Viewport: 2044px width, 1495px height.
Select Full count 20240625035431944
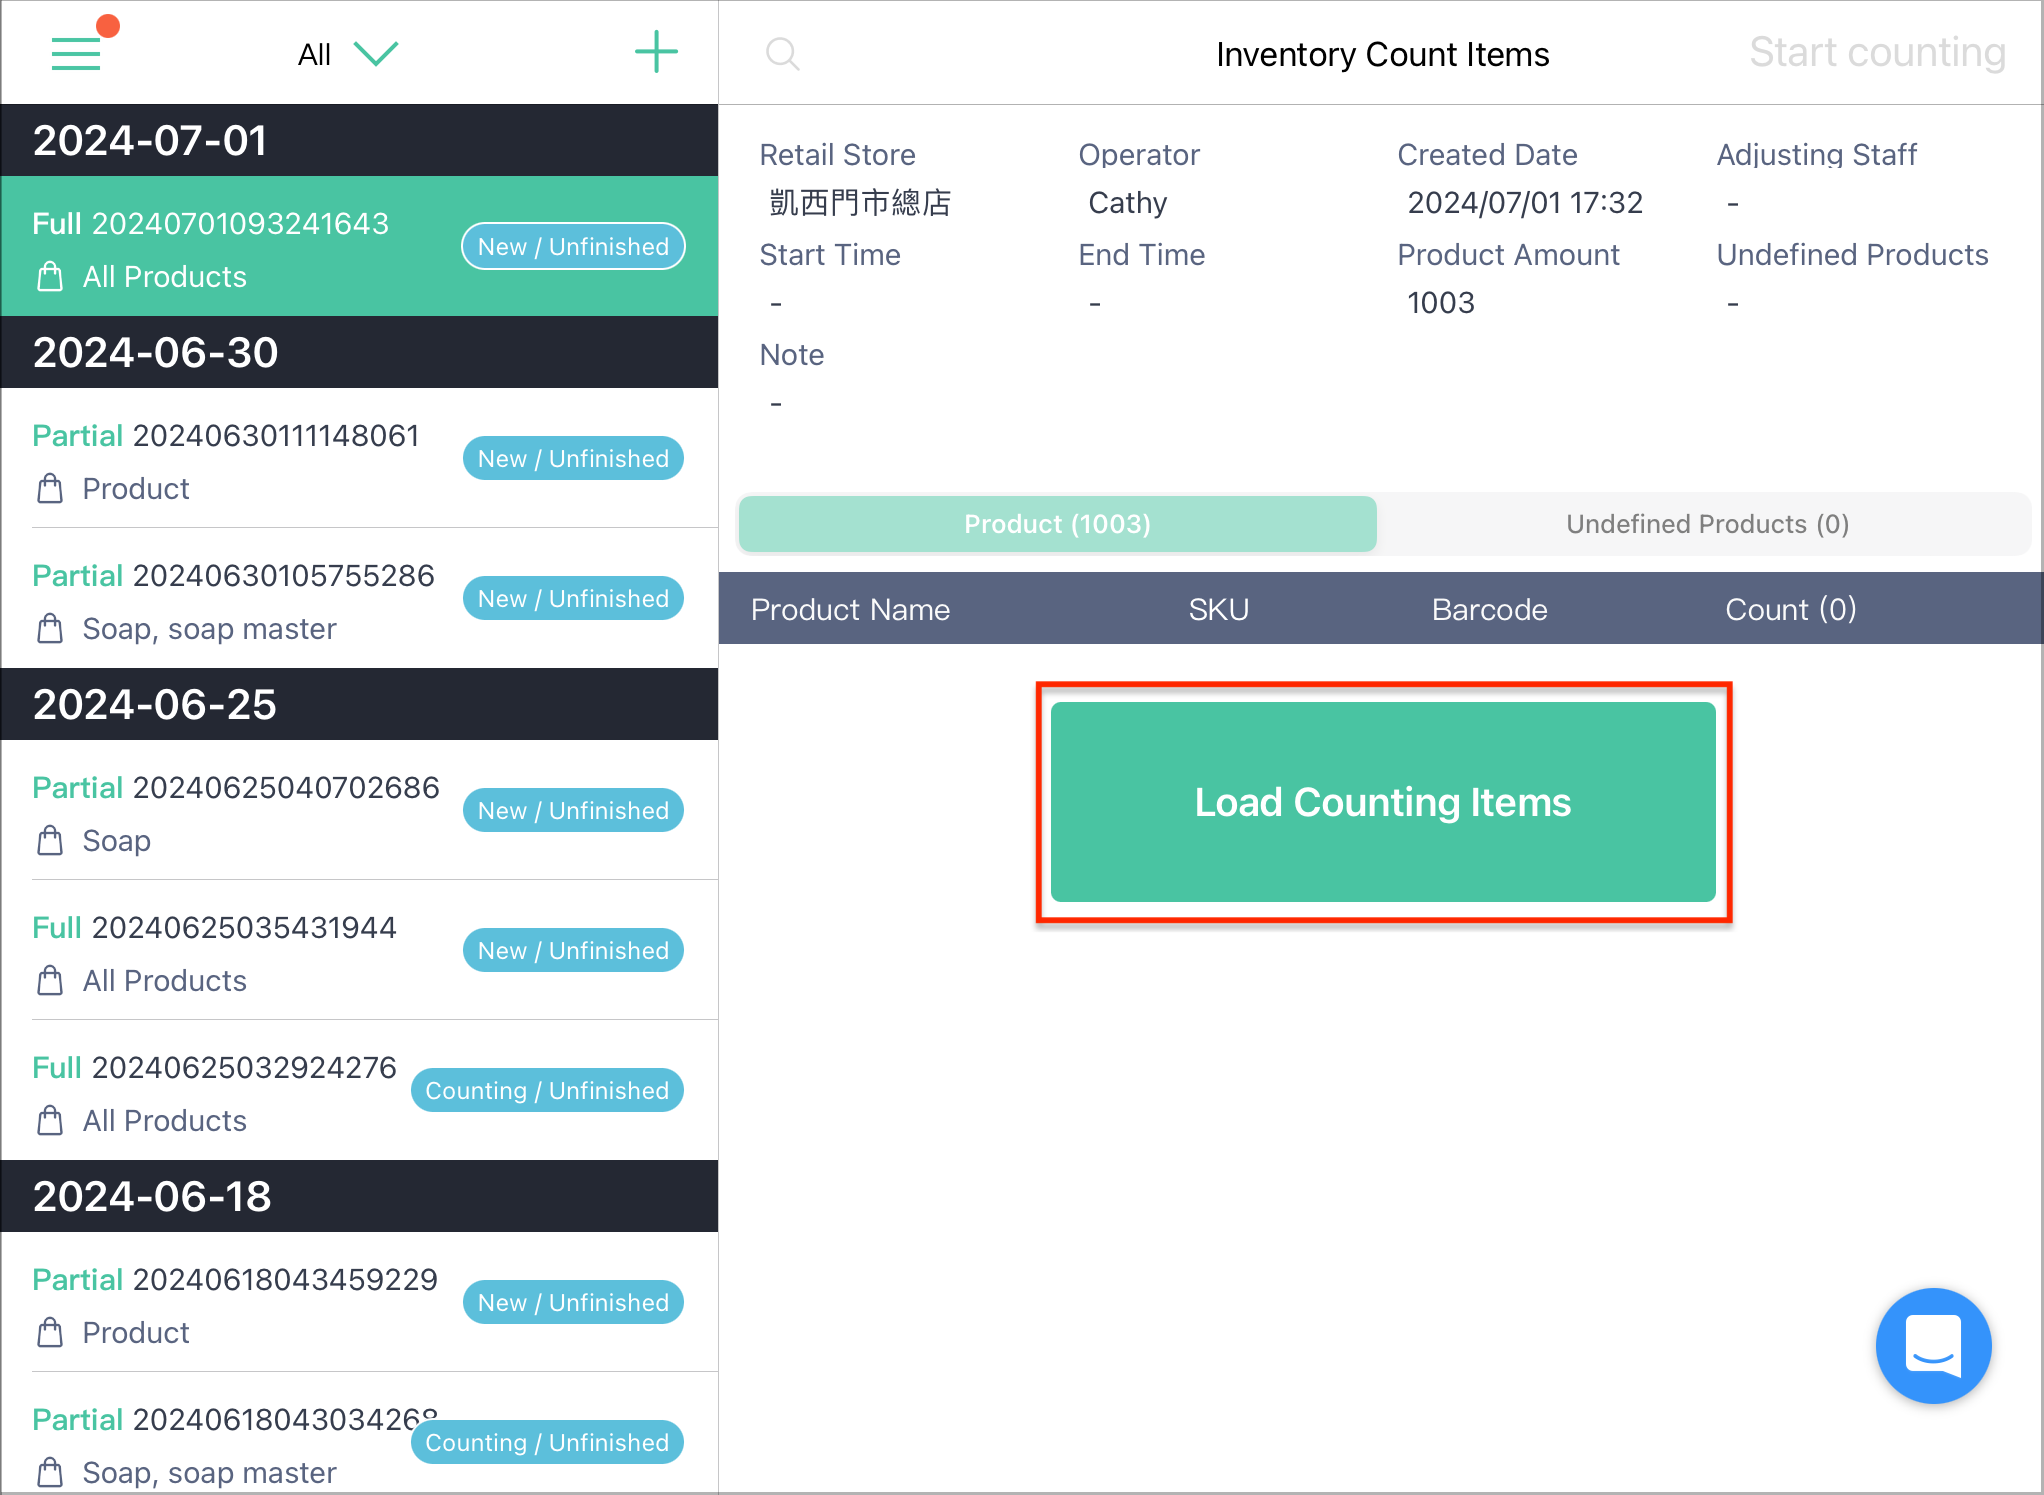359,950
